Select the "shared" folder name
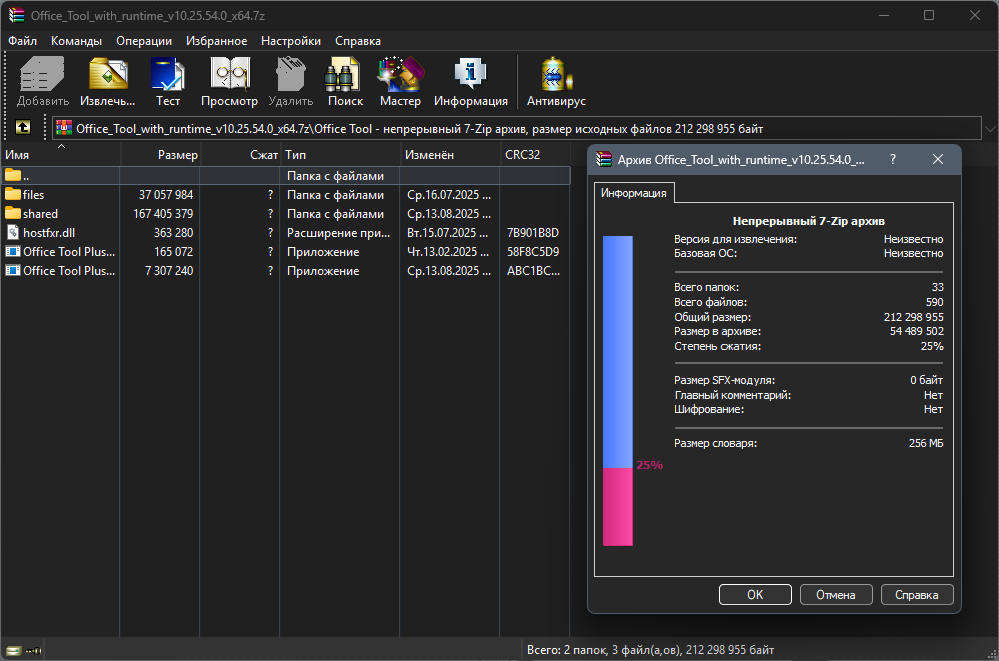 pos(40,214)
